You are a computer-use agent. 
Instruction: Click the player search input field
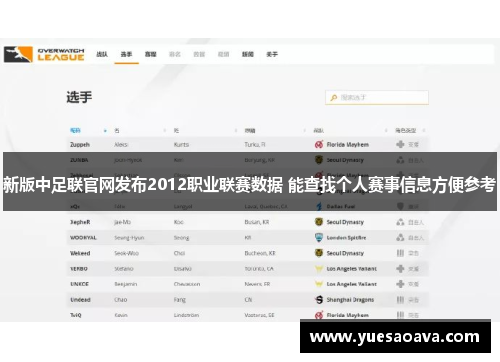[x=377, y=98]
